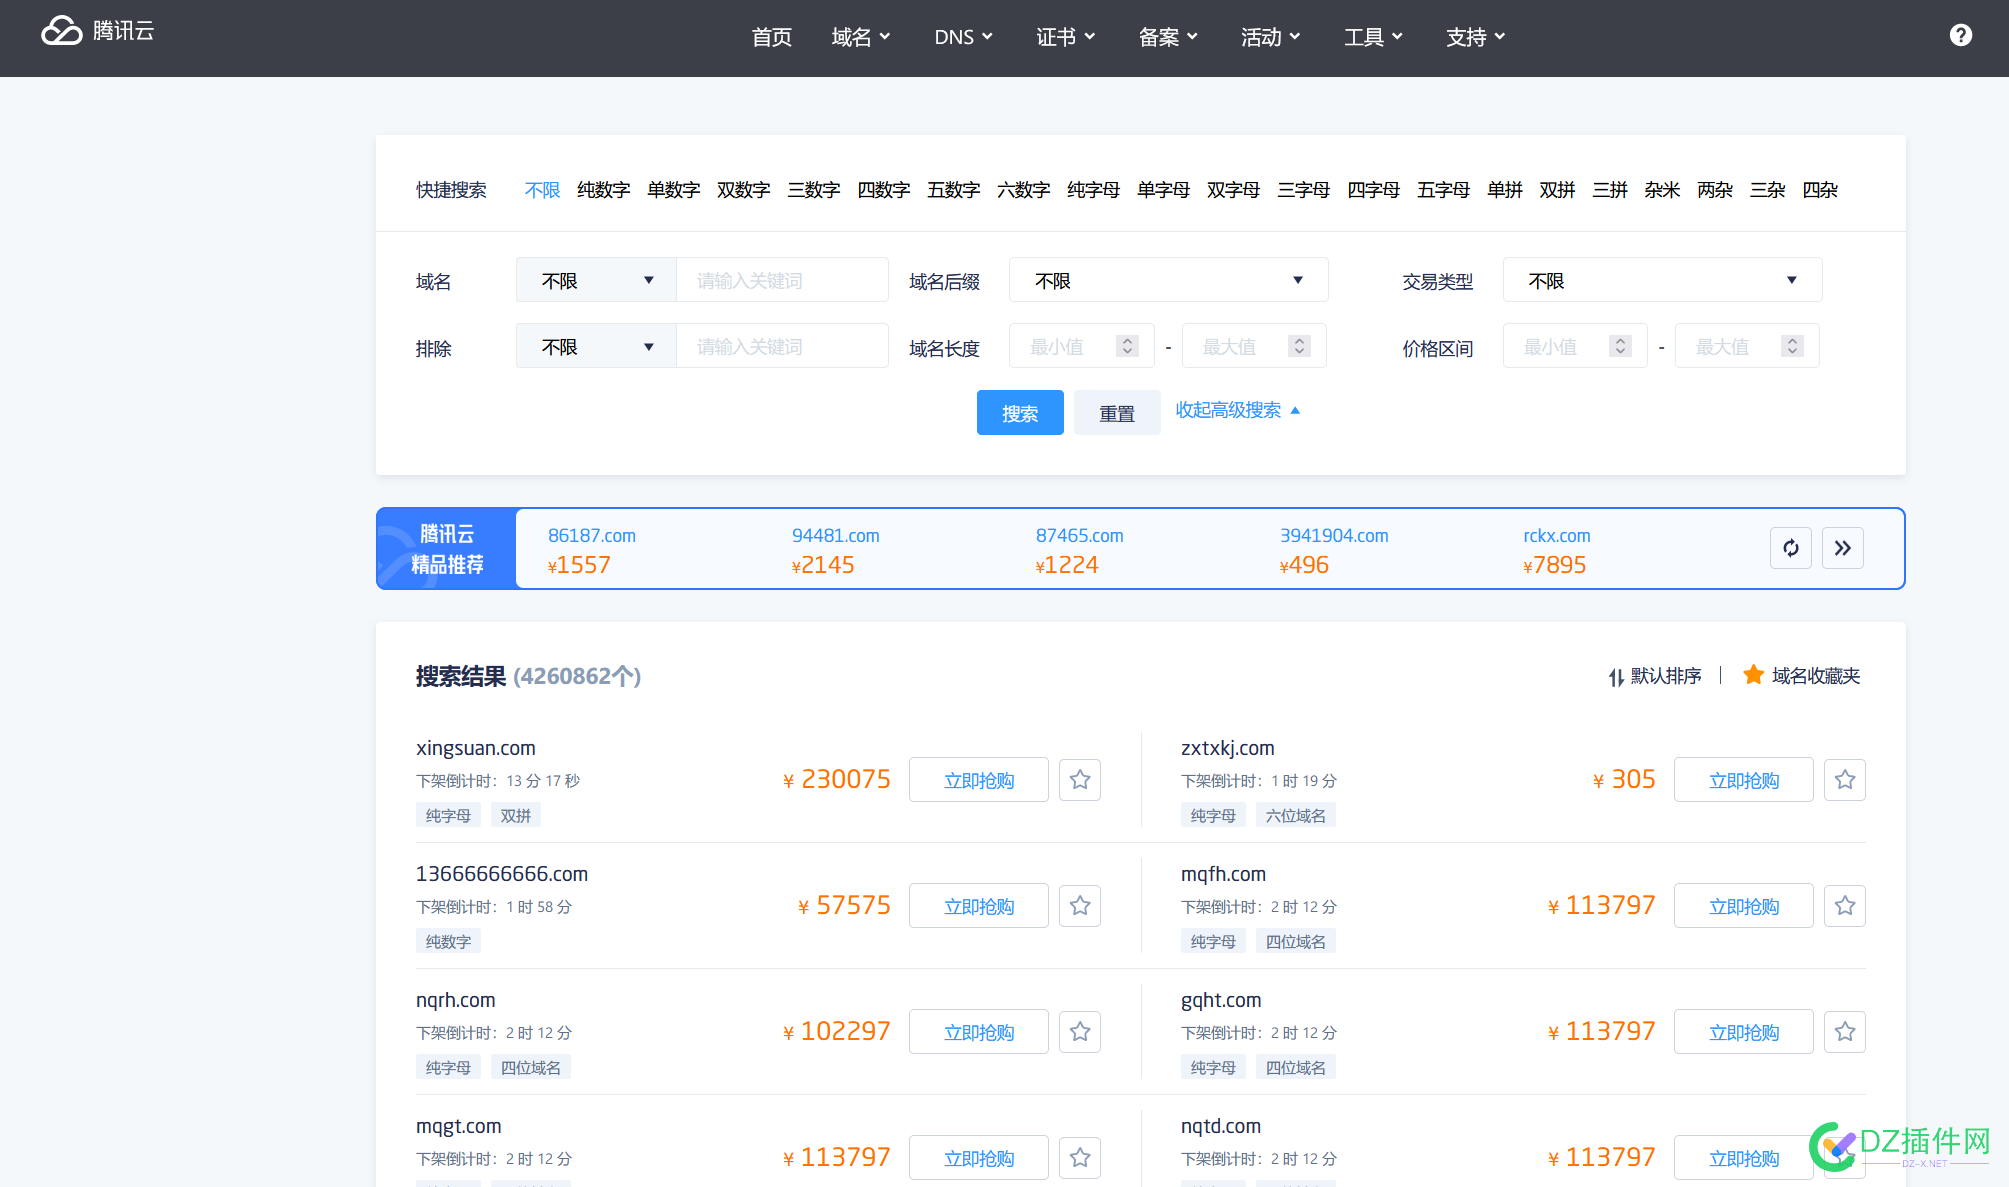Open the xingsuan.com domain listing

(x=476, y=748)
